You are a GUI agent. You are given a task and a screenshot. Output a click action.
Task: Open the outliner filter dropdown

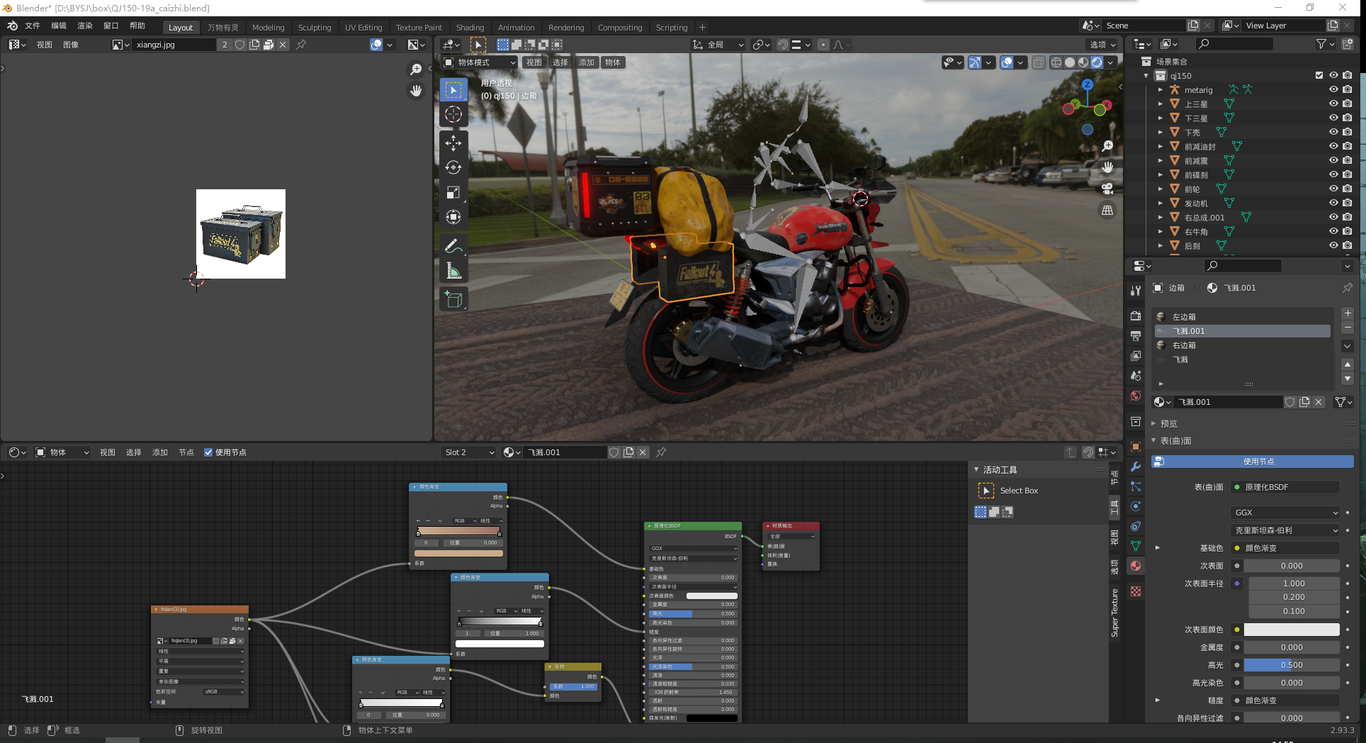click(x=1326, y=44)
